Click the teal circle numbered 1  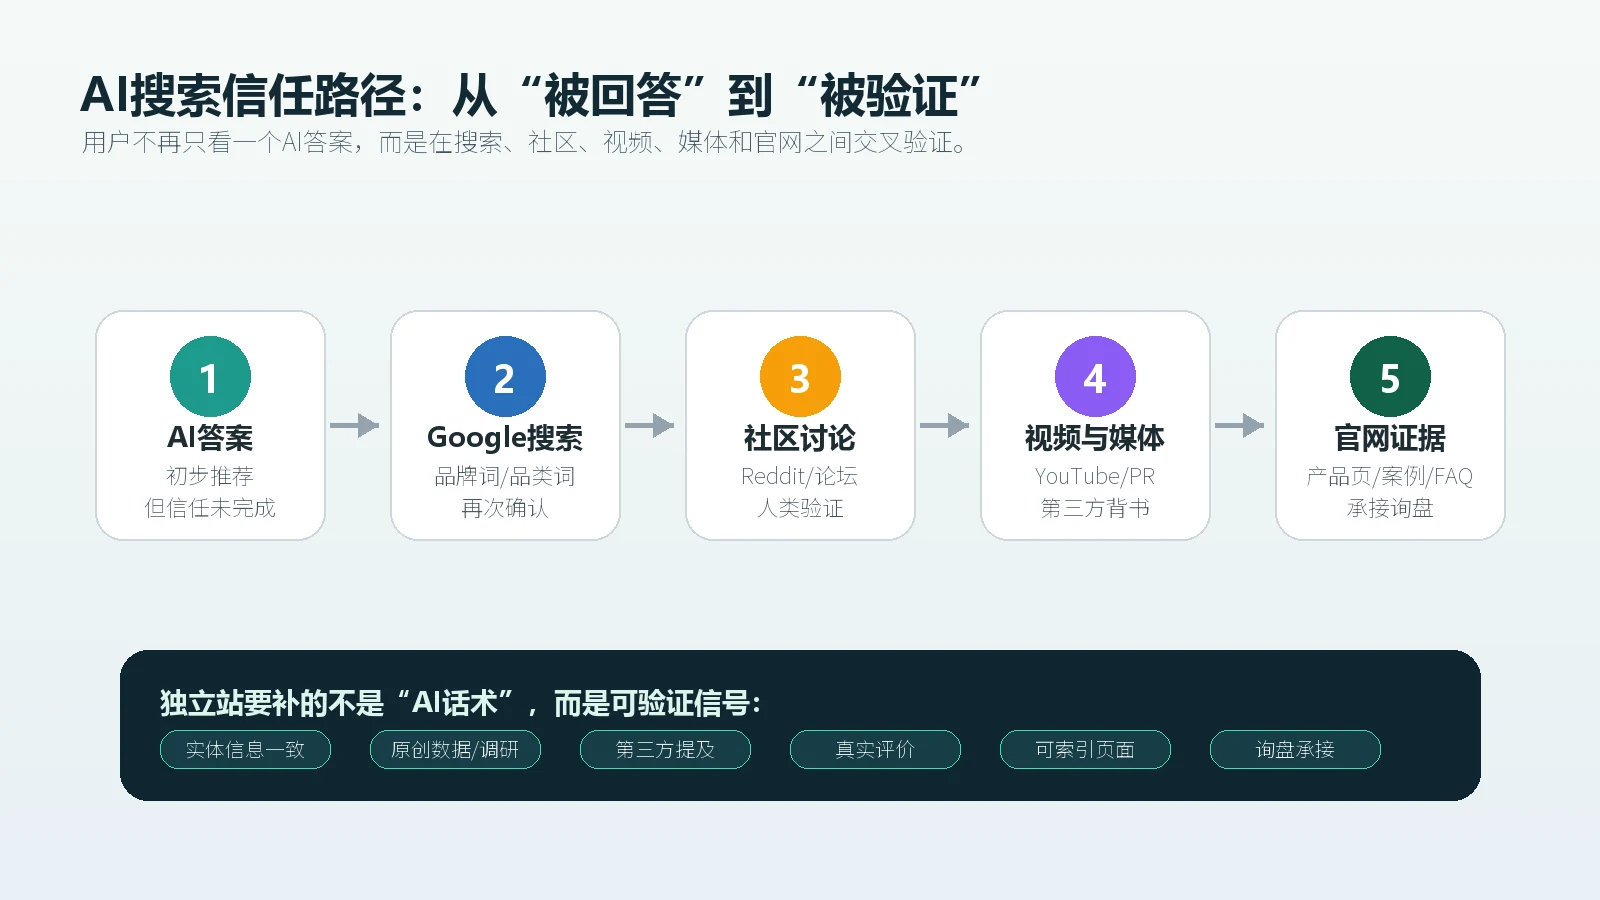pyautogui.click(x=210, y=376)
